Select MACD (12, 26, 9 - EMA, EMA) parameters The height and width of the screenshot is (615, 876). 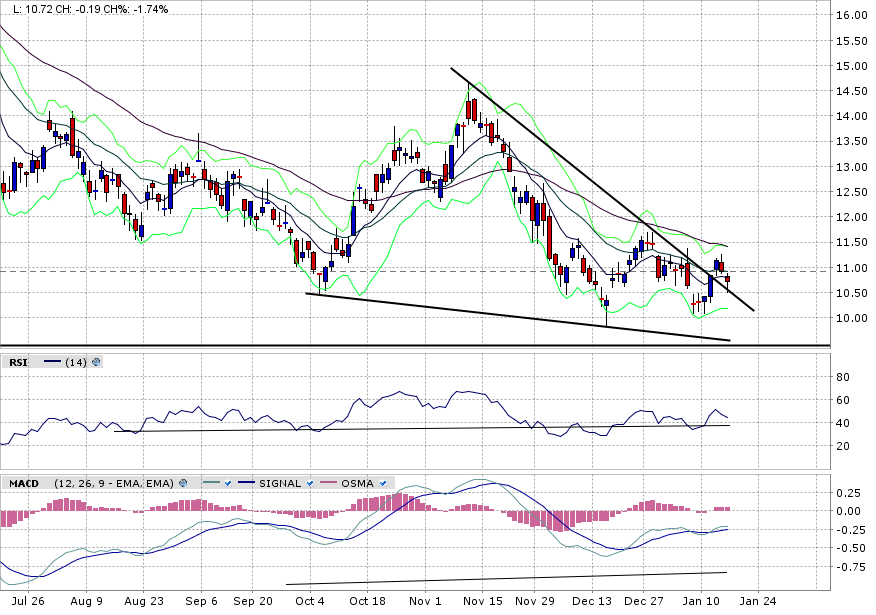(x=113, y=483)
